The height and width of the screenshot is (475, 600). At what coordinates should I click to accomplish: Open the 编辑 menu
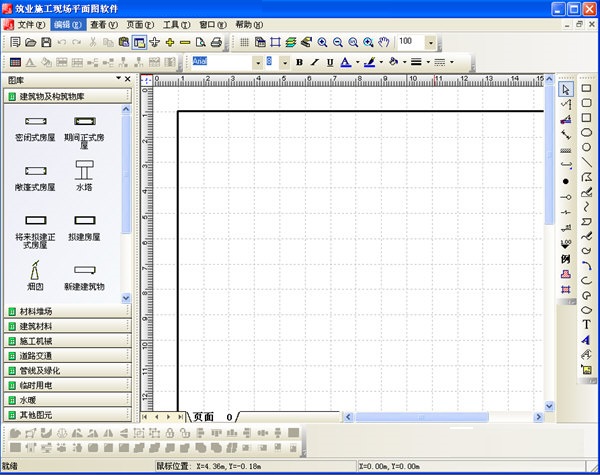(x=67, y=25)
